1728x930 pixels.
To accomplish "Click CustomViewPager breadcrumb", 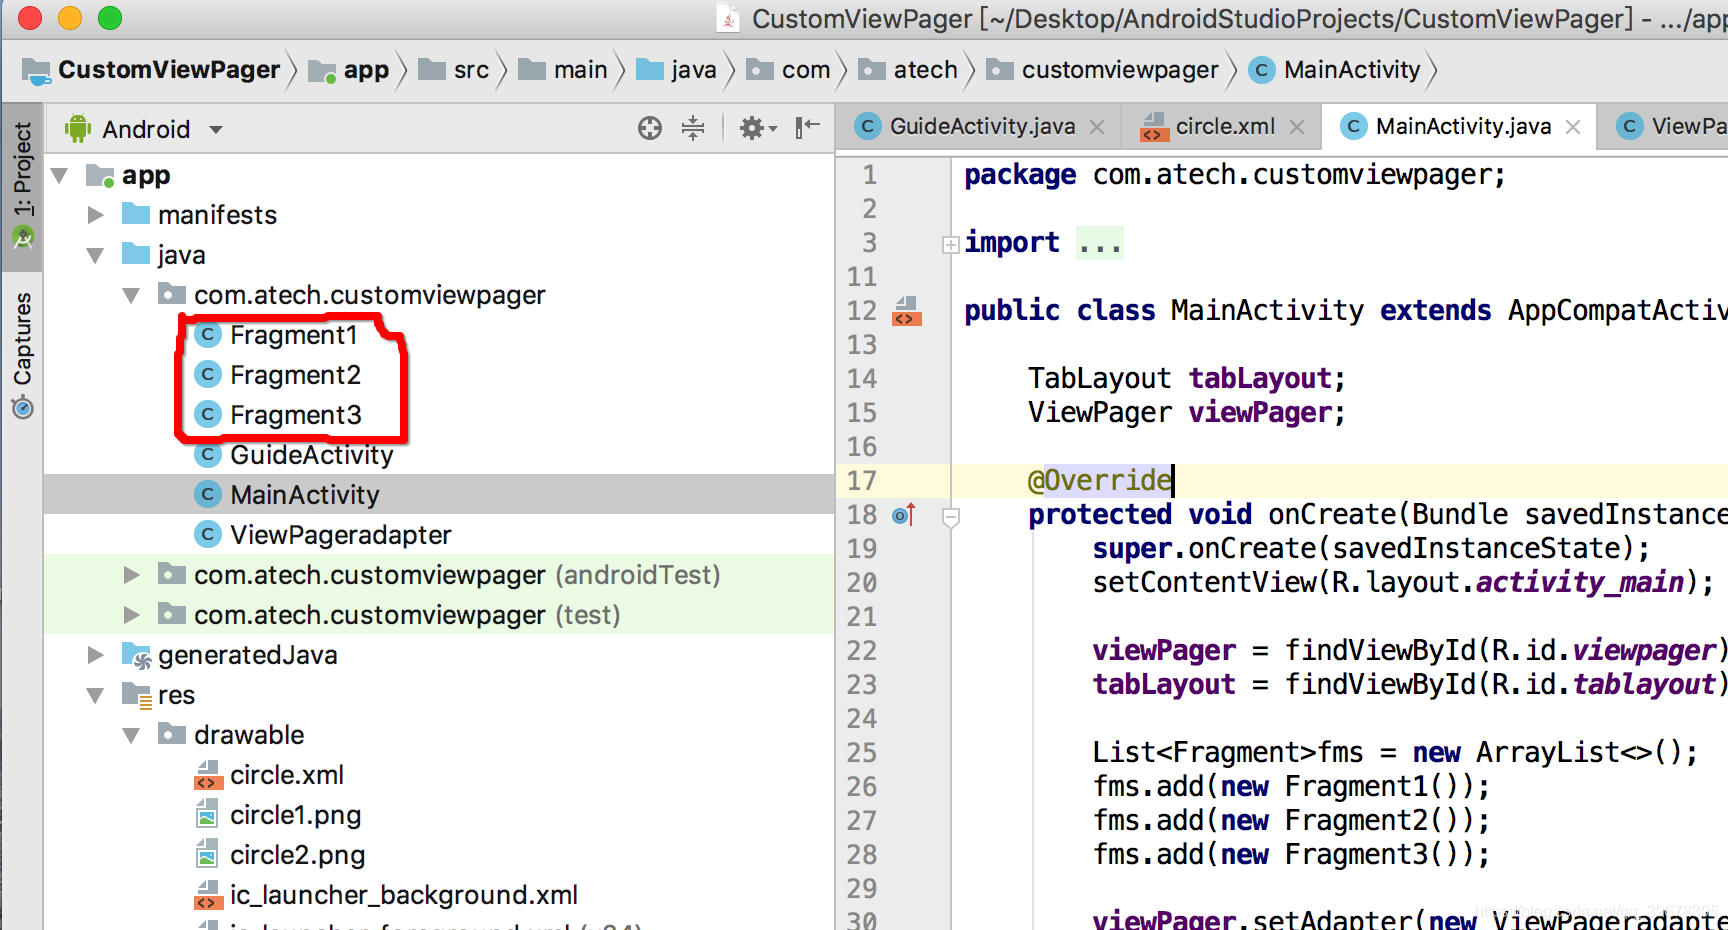I will coord(152,70).
